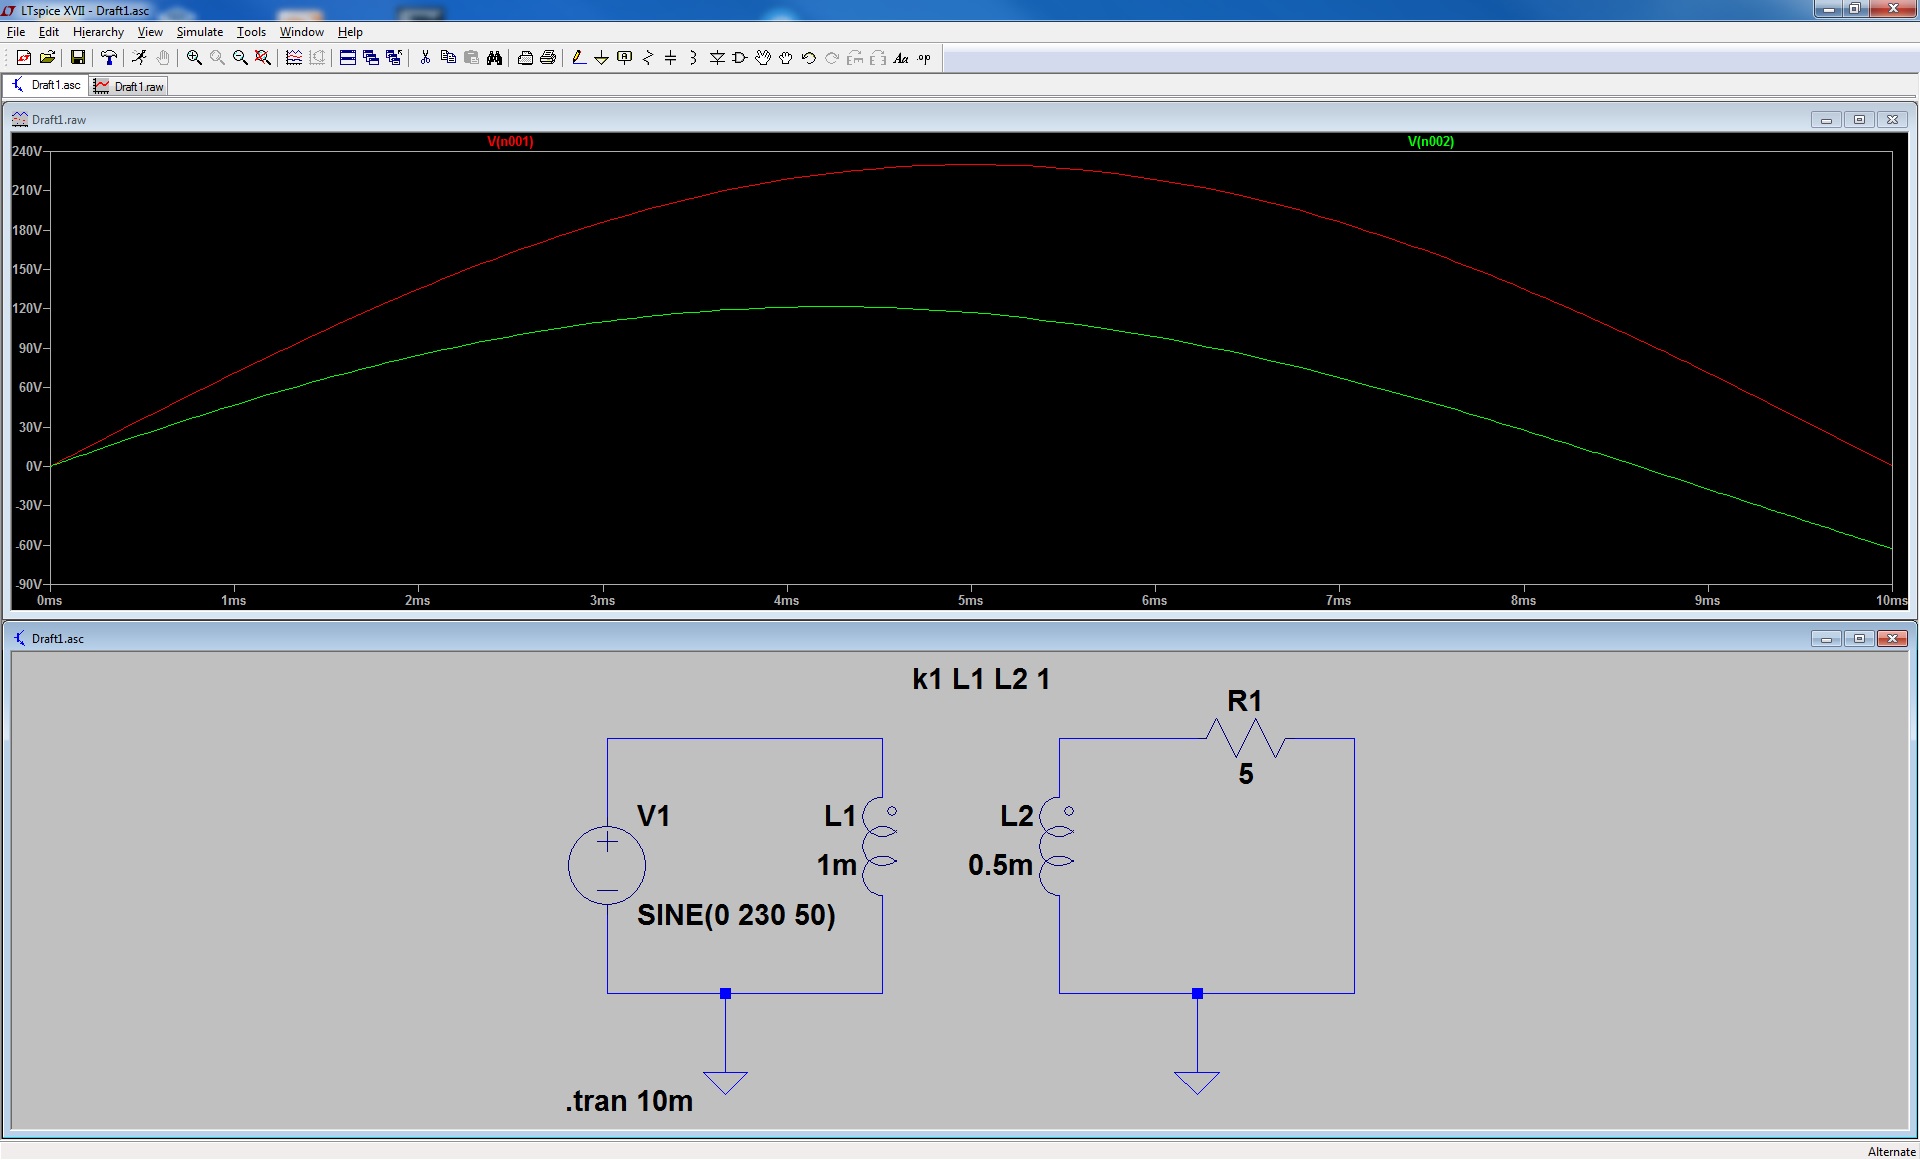Open the Hierarchy menu

point(98,32)
